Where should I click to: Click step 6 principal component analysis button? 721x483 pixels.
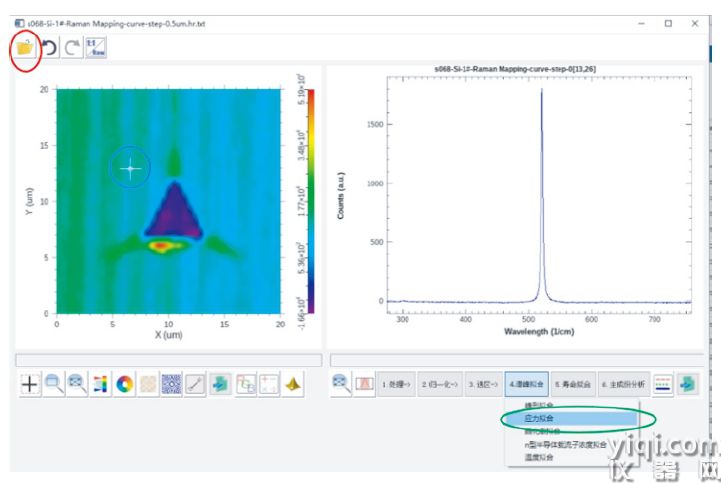624,384
